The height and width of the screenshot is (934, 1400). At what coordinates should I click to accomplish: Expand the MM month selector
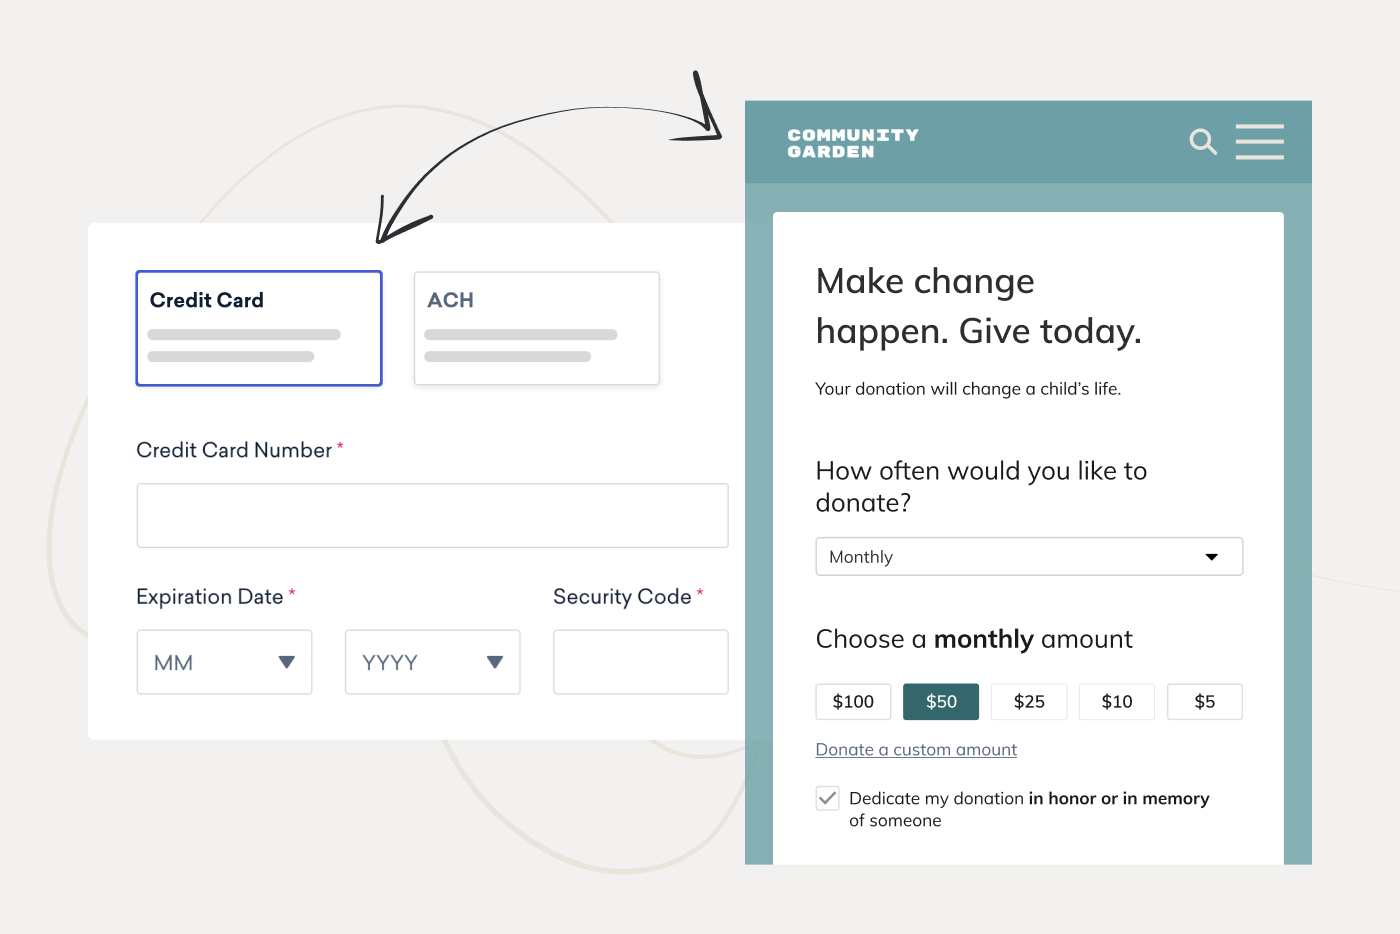tap(224, 662)
